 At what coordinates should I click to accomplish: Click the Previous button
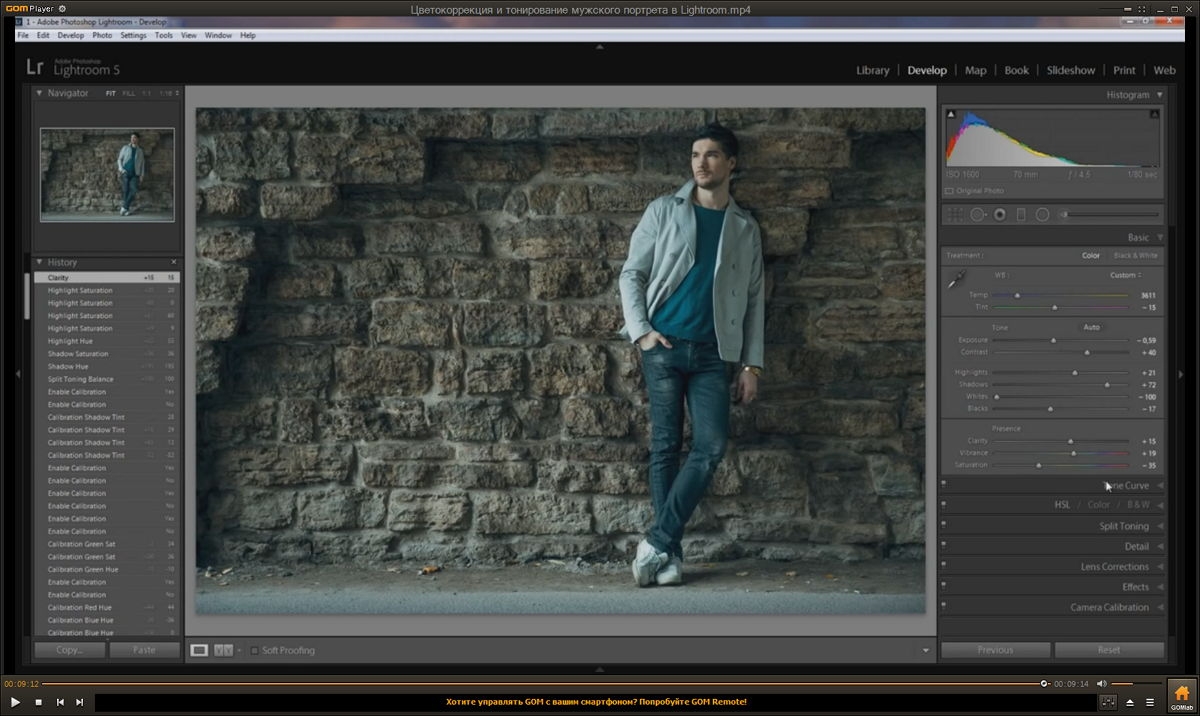point(995,650)
